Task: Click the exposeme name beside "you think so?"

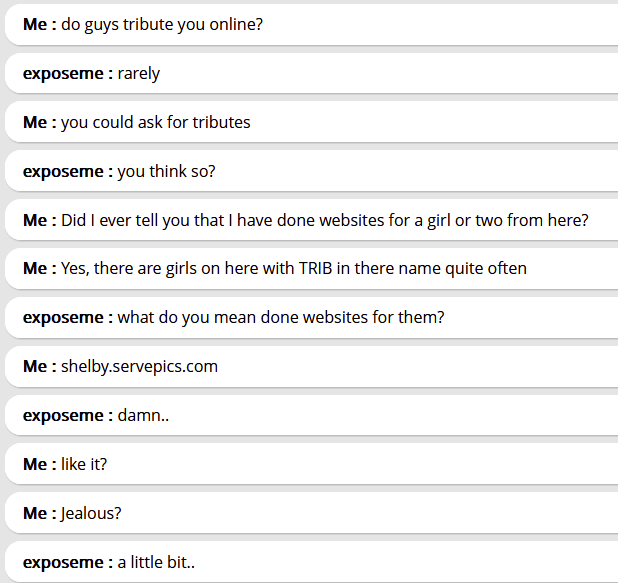Action: click(x=62, y=171)
